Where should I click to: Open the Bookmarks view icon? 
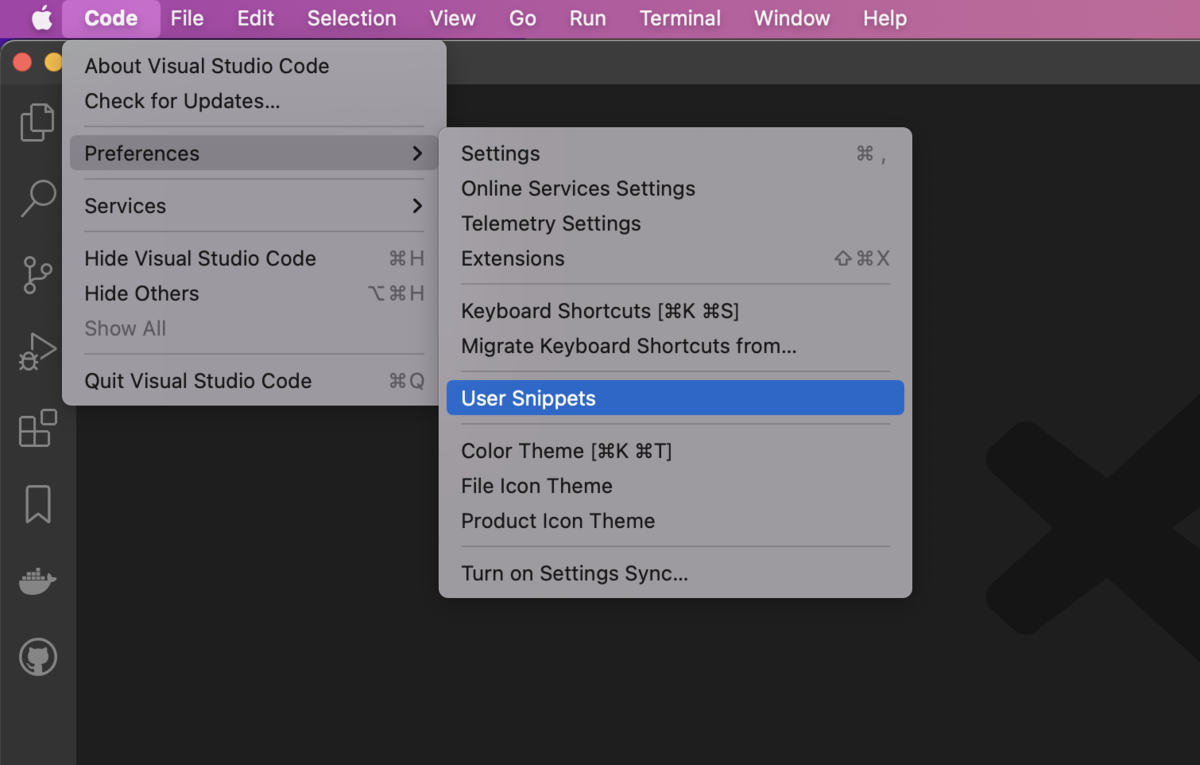[x=38, y=504]
